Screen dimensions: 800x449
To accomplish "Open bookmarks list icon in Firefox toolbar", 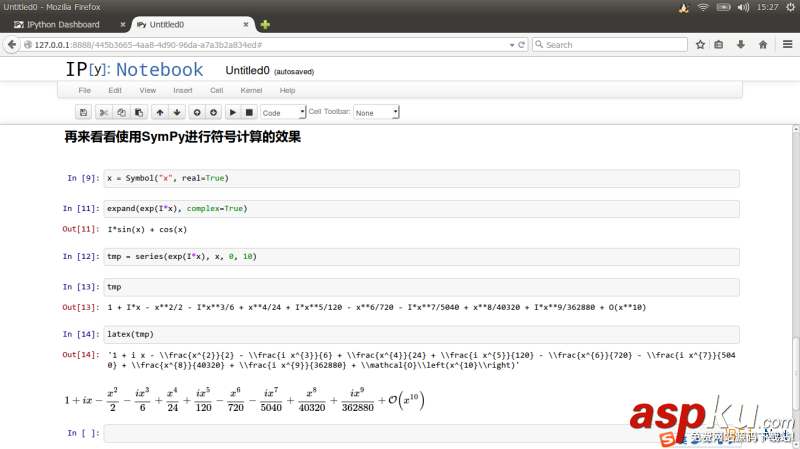I will pos(719,44).
